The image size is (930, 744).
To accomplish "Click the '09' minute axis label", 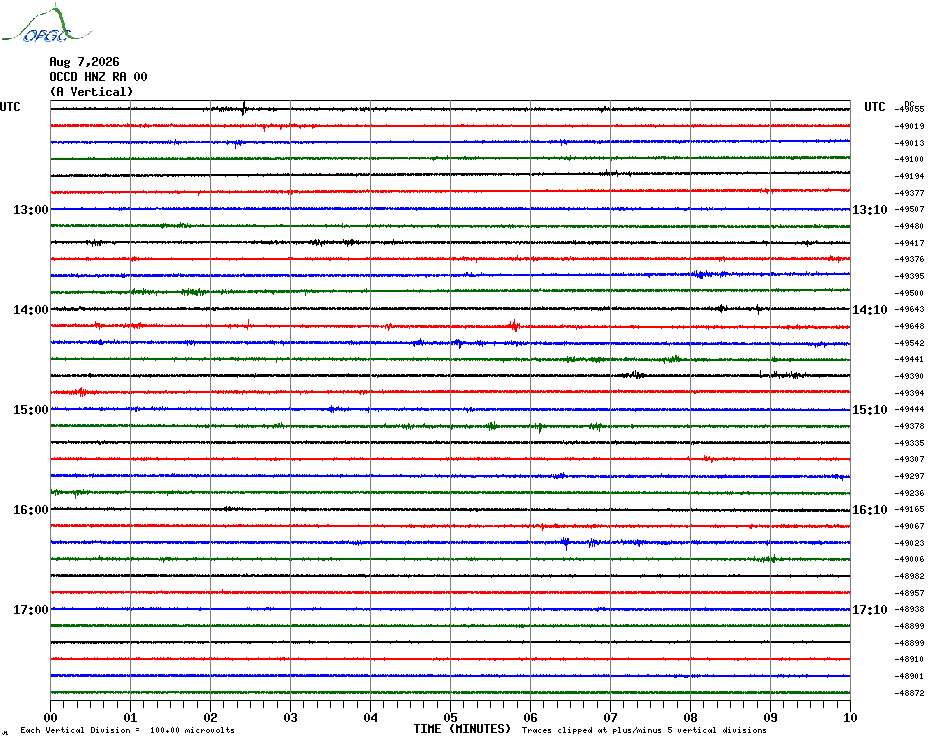I will click(770, 717).
